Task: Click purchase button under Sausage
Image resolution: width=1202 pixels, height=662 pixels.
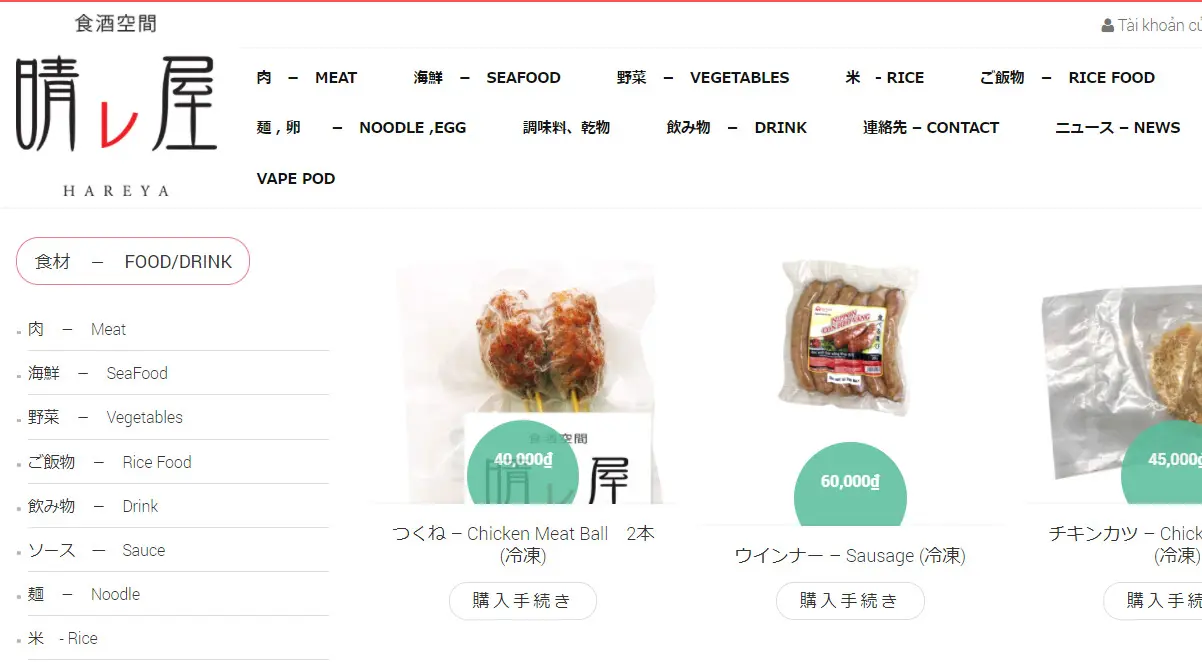Action: point(850,601)
